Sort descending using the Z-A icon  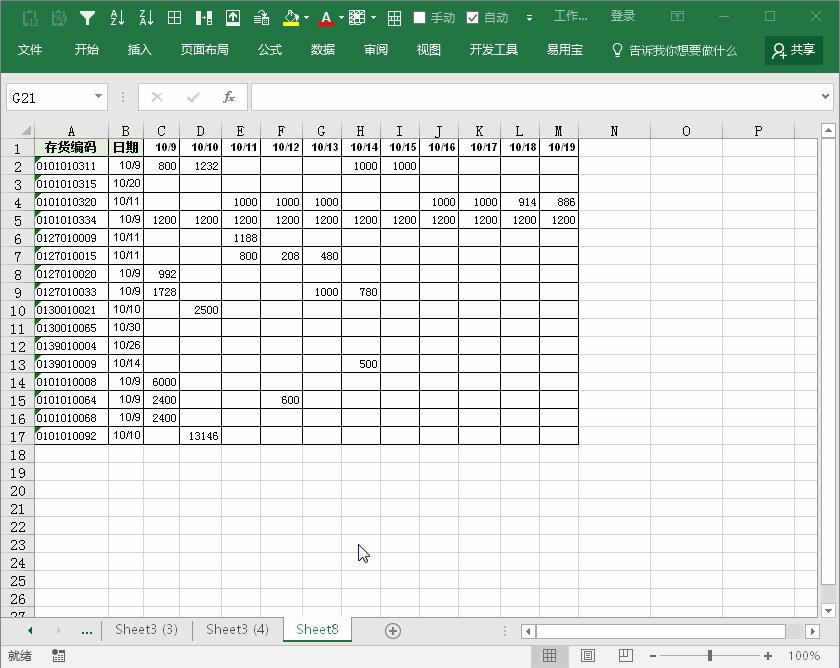tap(146, 17)
